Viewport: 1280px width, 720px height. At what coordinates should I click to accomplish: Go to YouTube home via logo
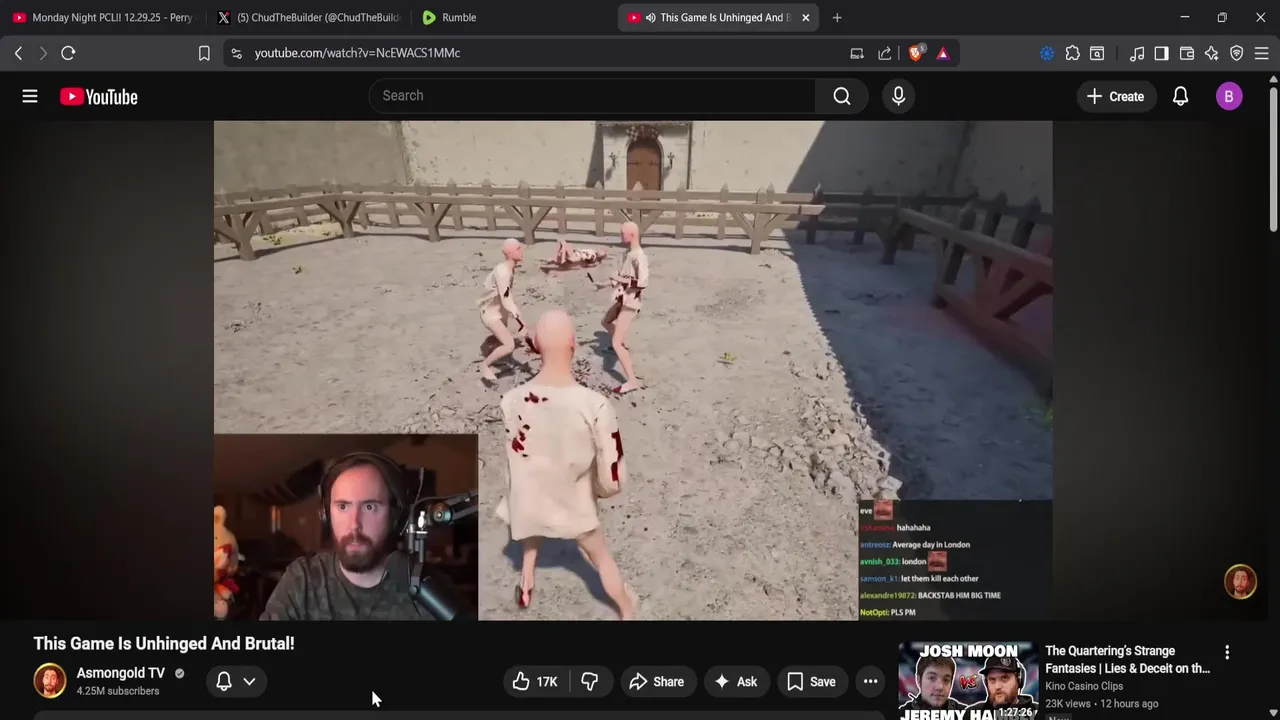coord(98,96)
